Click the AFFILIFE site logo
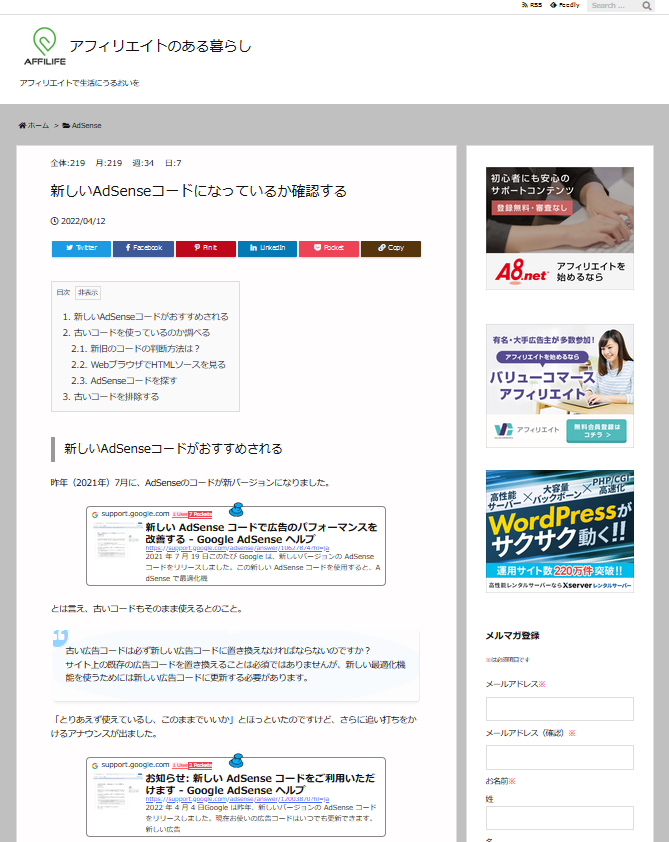 coord(45,47)
